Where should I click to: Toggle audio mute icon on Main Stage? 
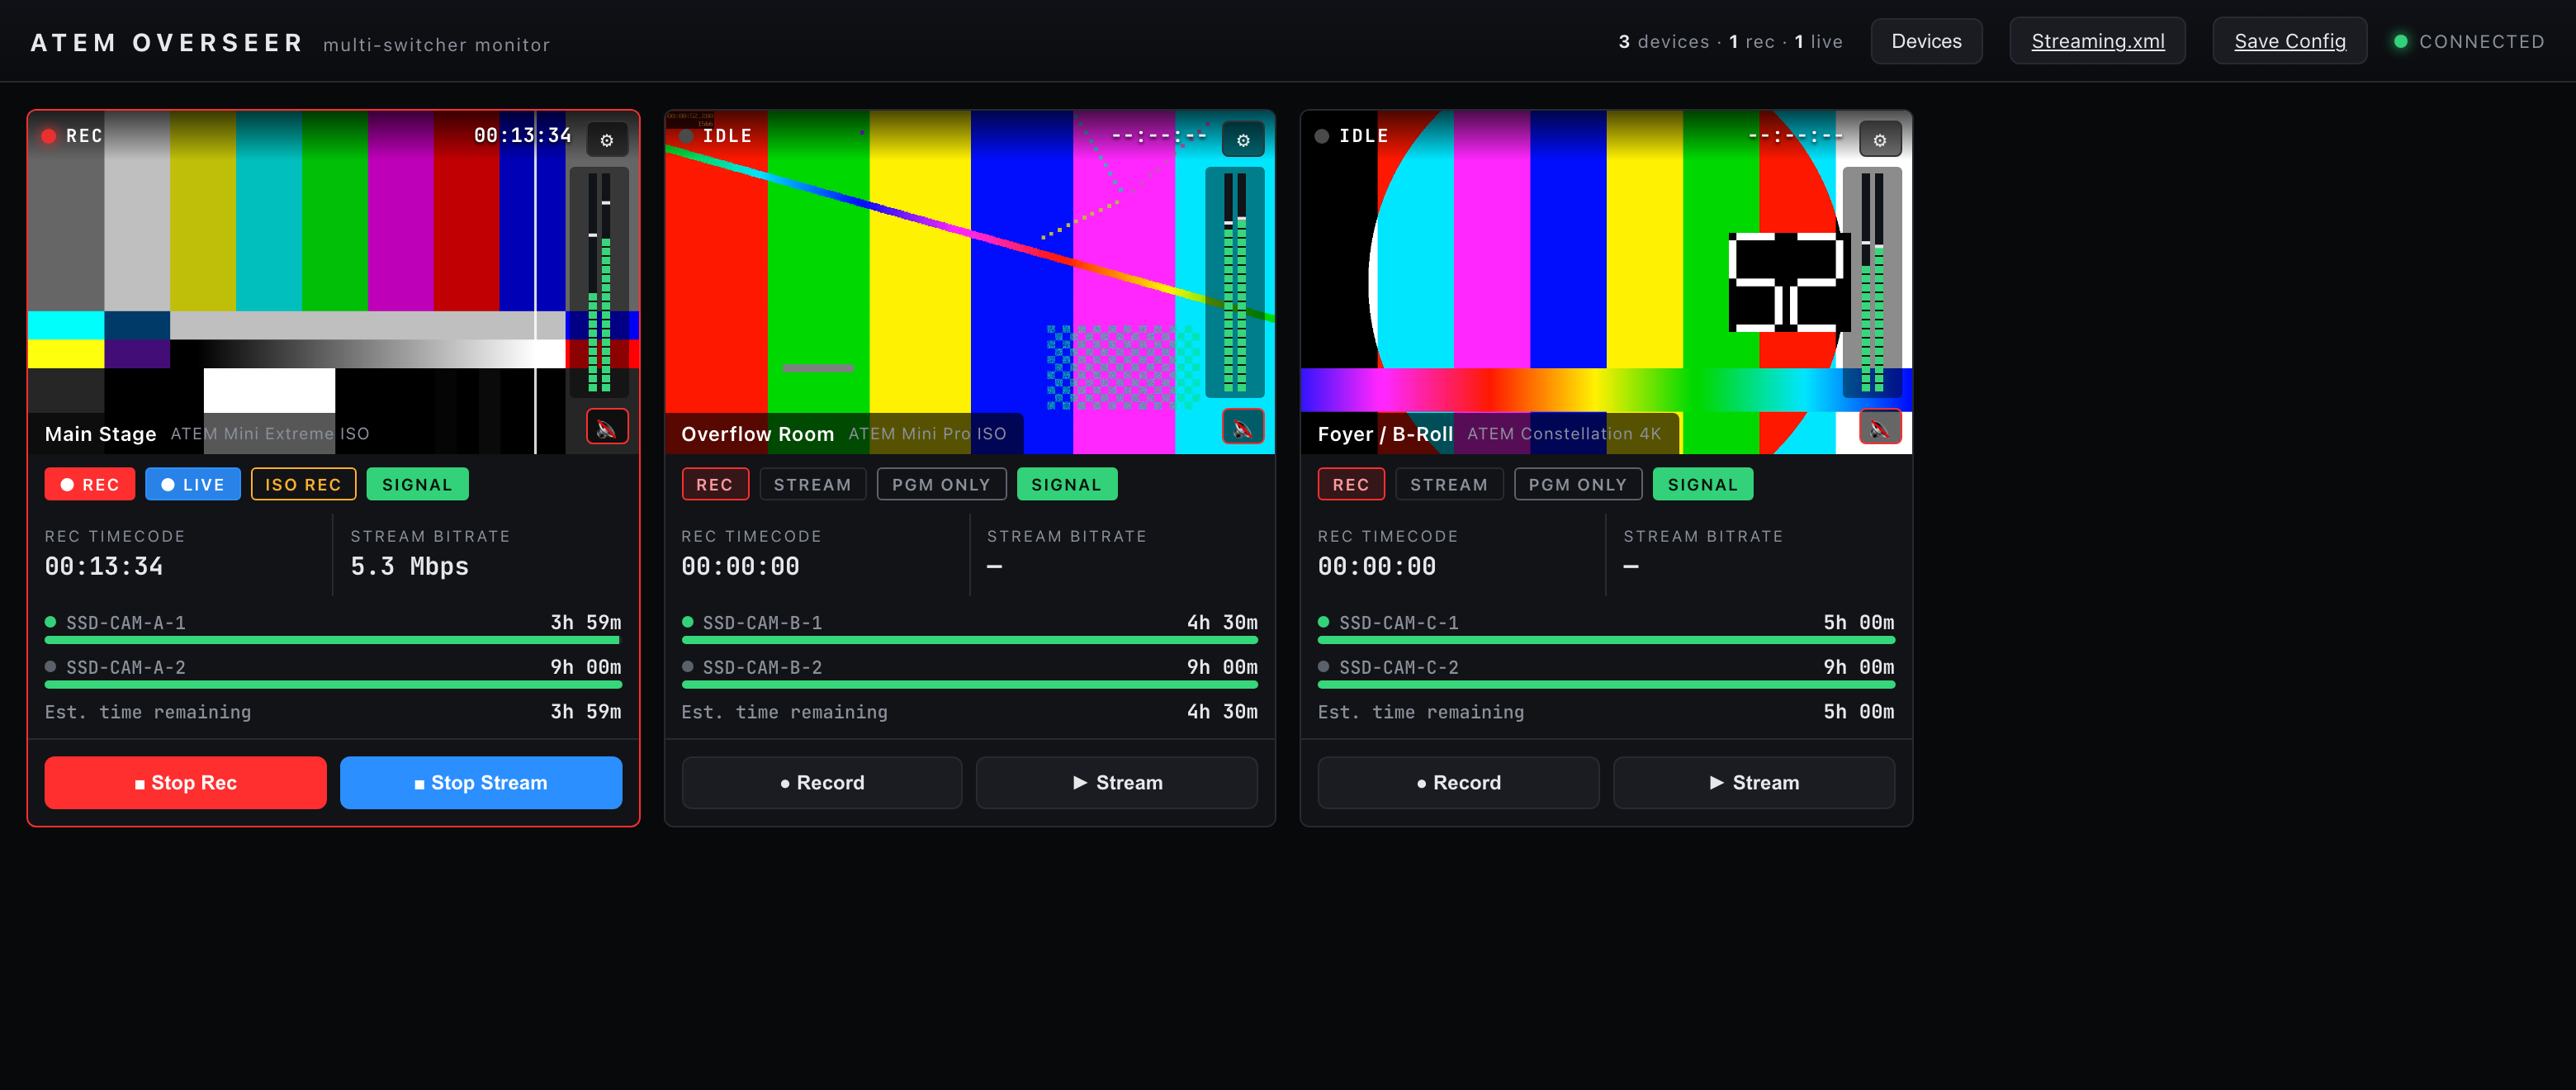pos(606,428)
